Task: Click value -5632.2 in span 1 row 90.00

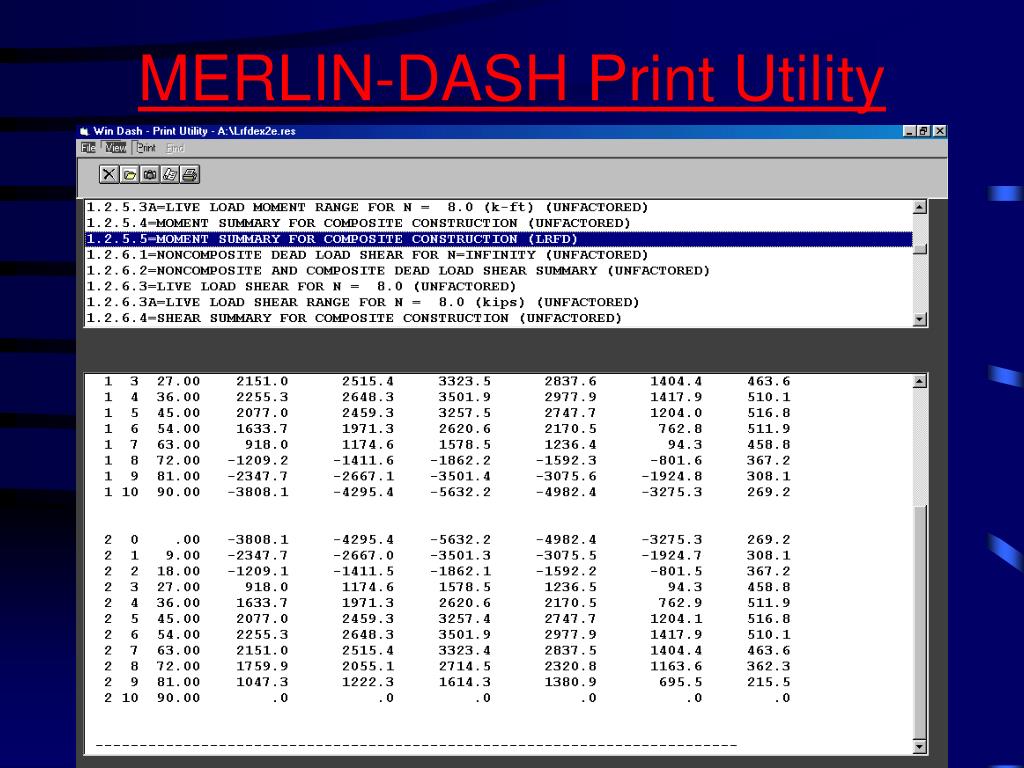Action: point(460,492)
